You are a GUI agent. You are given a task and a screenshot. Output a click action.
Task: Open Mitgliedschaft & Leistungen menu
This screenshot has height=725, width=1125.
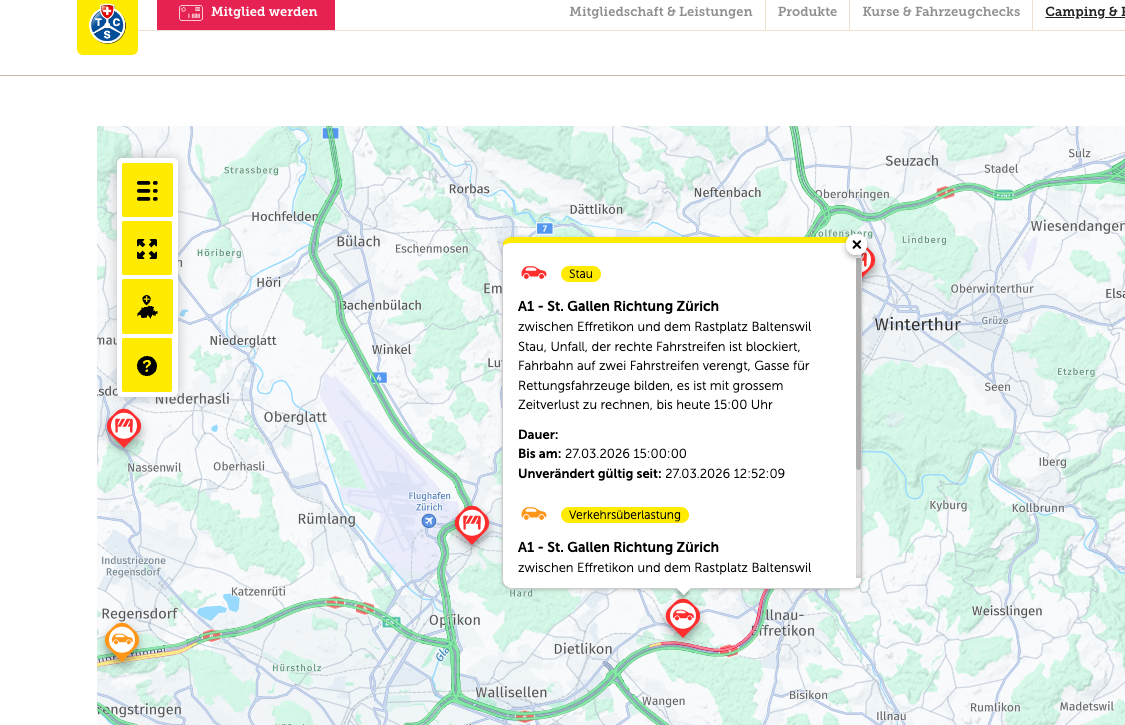660,12
